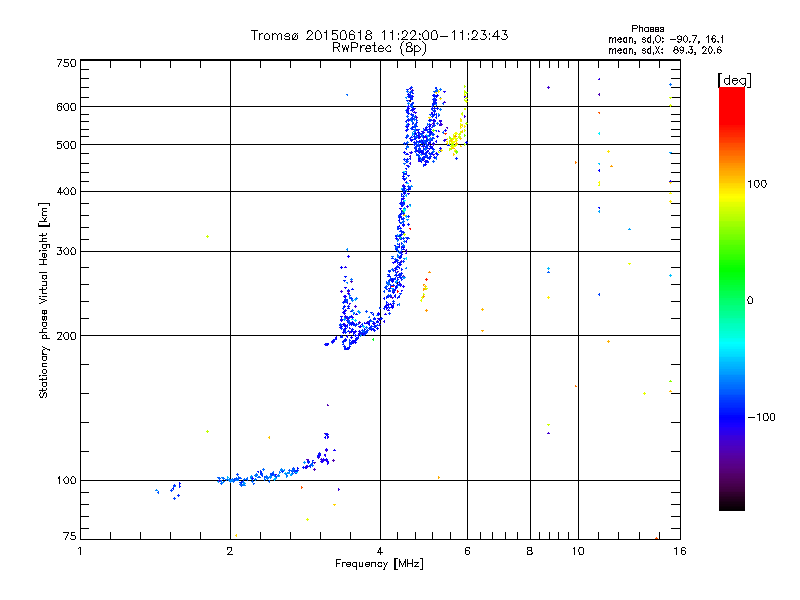Click the y-axis tick label '300'
Viewport: 800px width, 600px height.
coord(66,251)
